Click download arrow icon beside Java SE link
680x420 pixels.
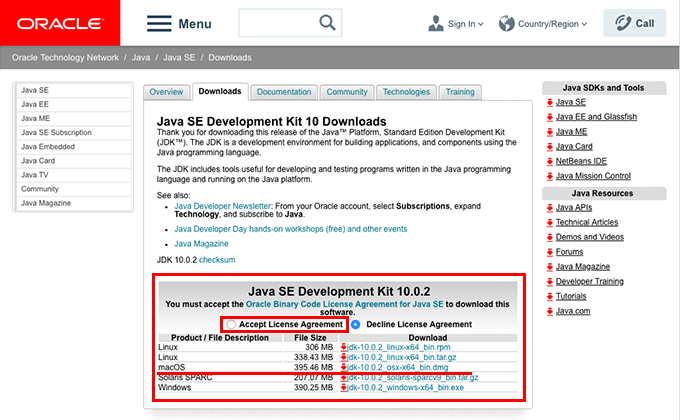(x=550, y=102)
